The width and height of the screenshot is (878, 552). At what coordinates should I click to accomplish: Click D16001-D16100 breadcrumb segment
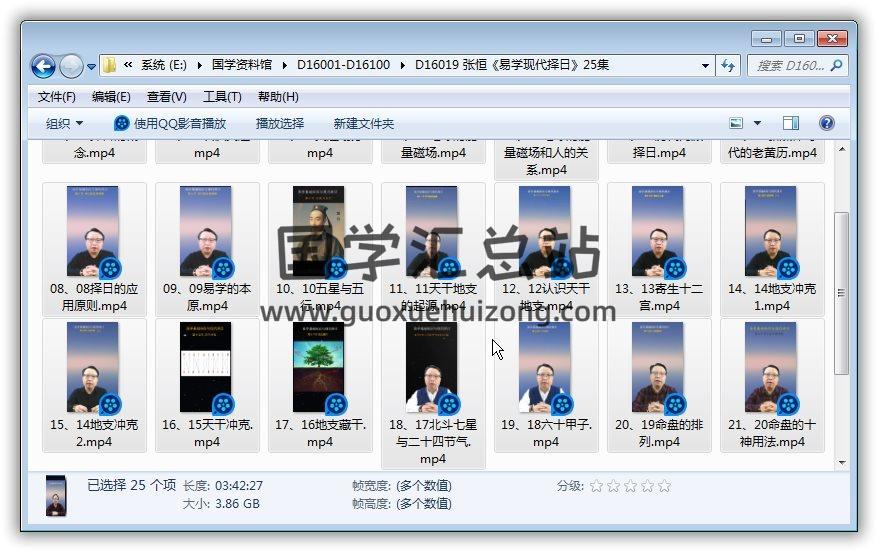click(x=343, y=65)
